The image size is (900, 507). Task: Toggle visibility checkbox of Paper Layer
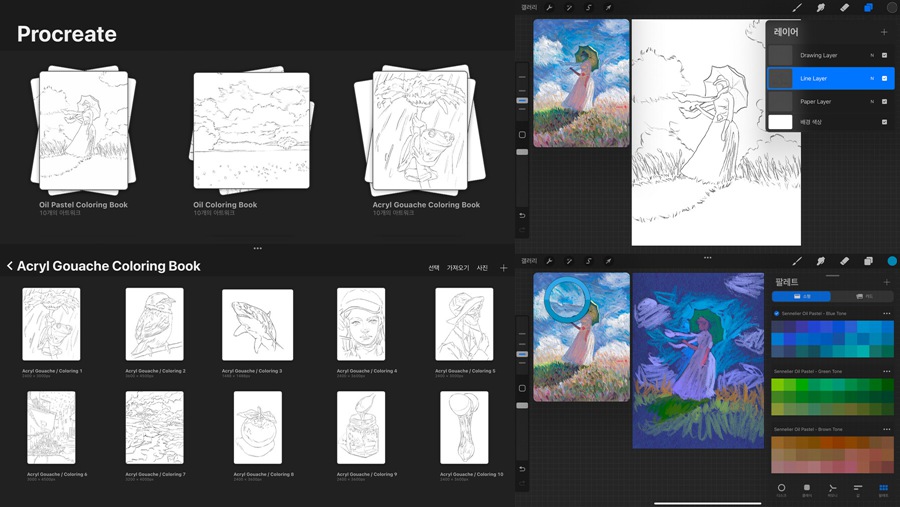[x=884, y=101]
